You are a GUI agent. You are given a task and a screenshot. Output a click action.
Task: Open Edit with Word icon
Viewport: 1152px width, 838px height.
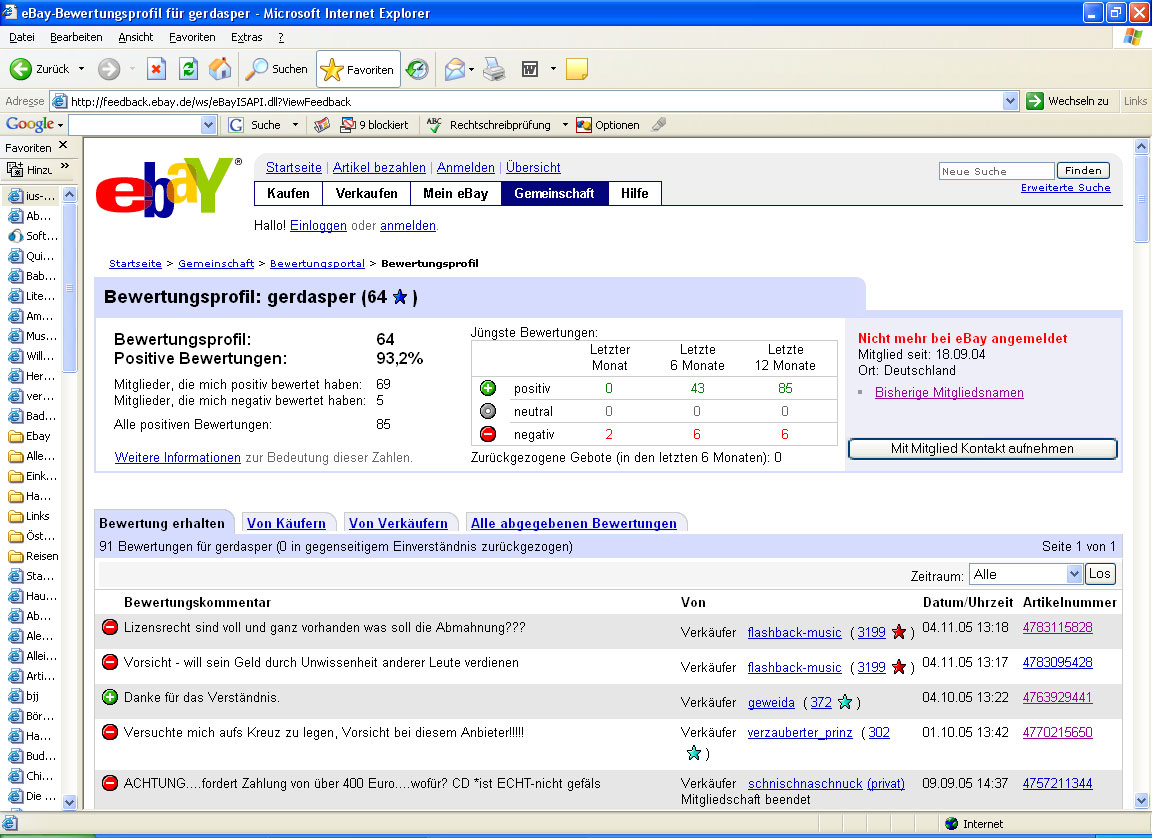tap(530, 69)
